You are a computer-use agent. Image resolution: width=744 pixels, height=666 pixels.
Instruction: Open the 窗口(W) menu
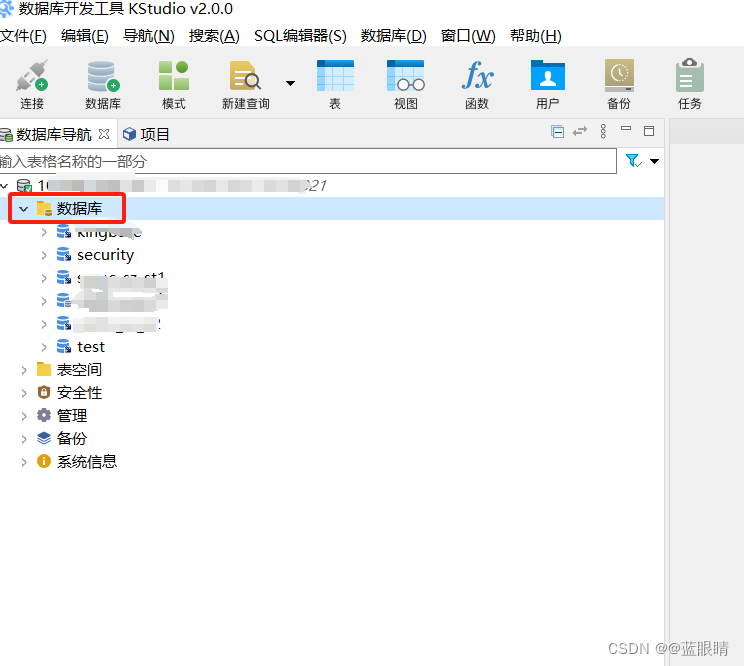point(468,36)
